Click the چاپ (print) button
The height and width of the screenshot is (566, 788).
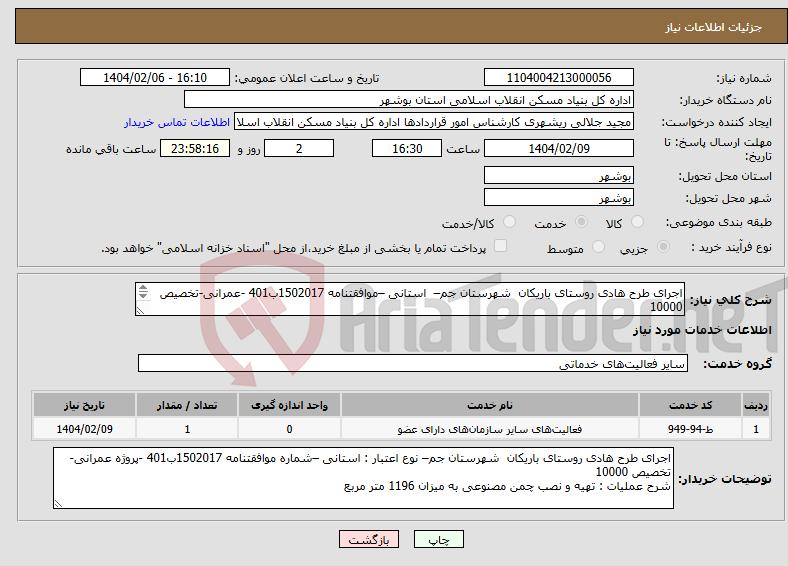(x=438, y=539)
